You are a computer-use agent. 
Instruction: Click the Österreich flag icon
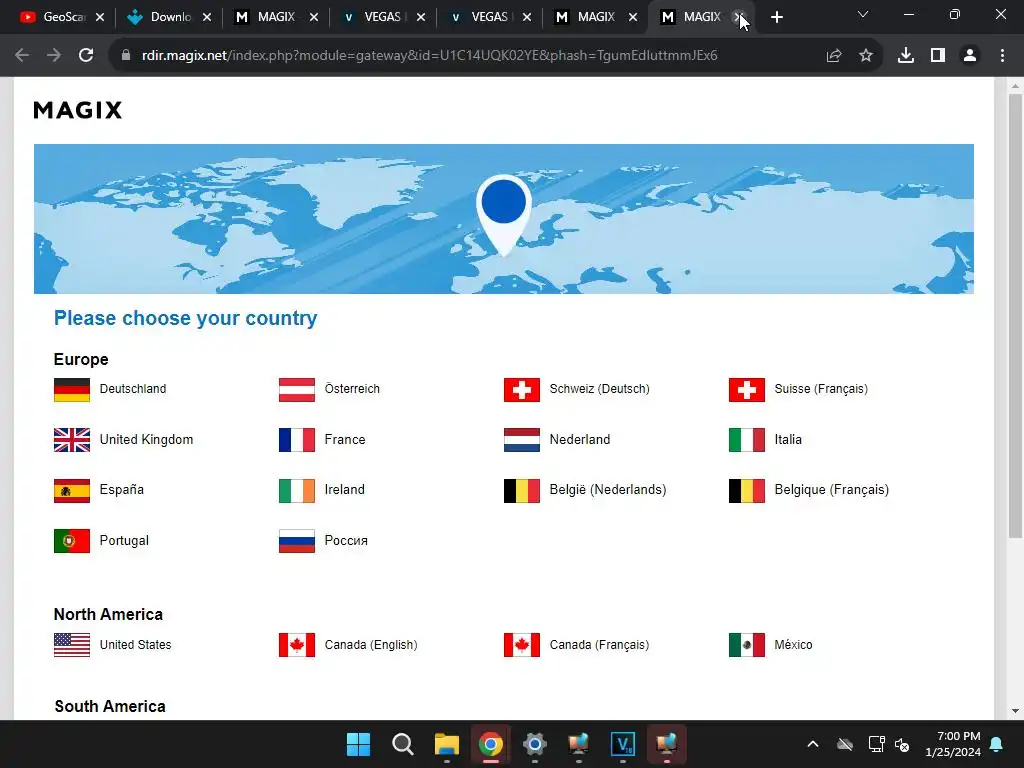coord(296,390)
